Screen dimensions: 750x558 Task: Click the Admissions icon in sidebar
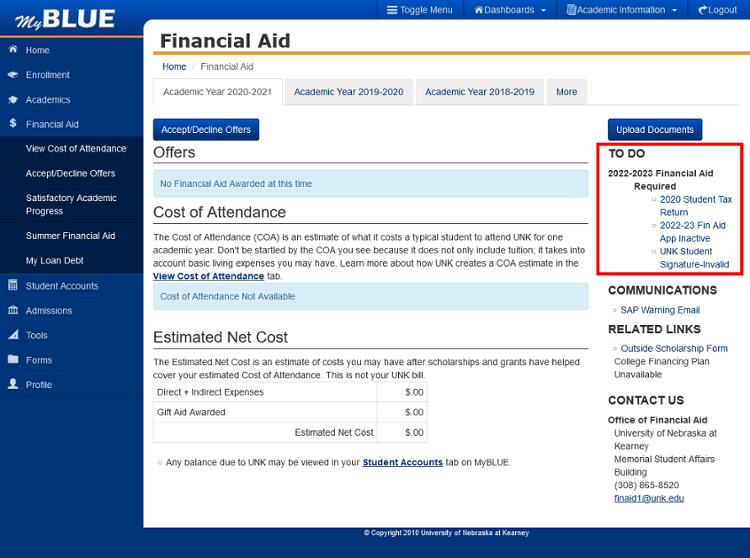click(13, 311)
